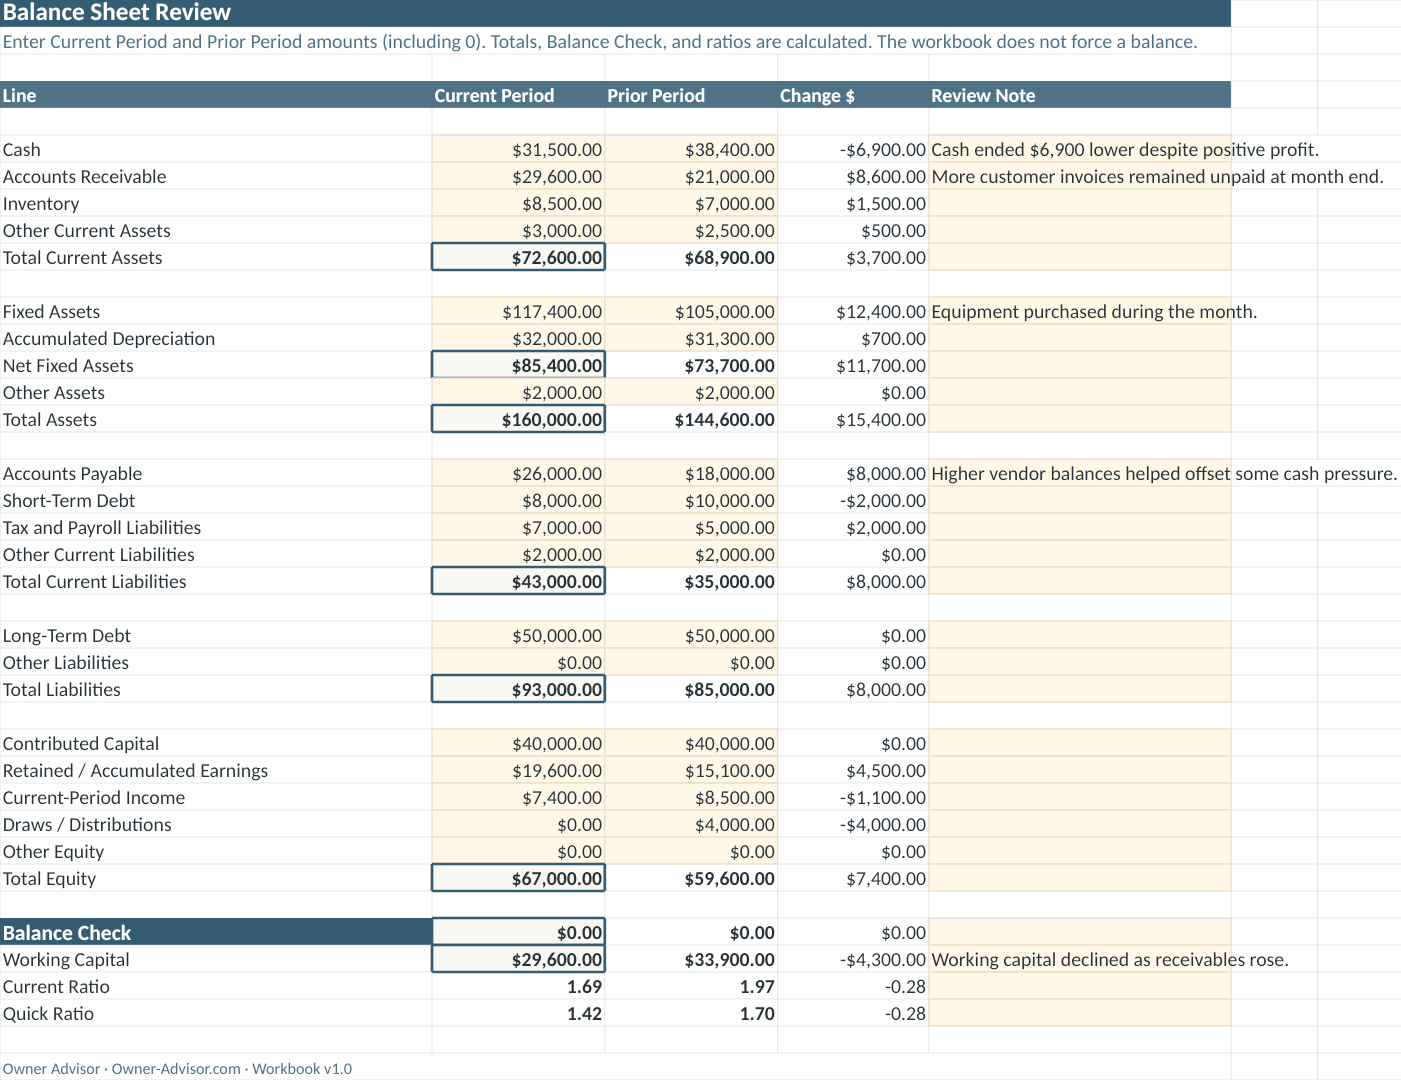
Task: Click Contributed Capital current period $40,000.00
Action: tap(518, 743)
